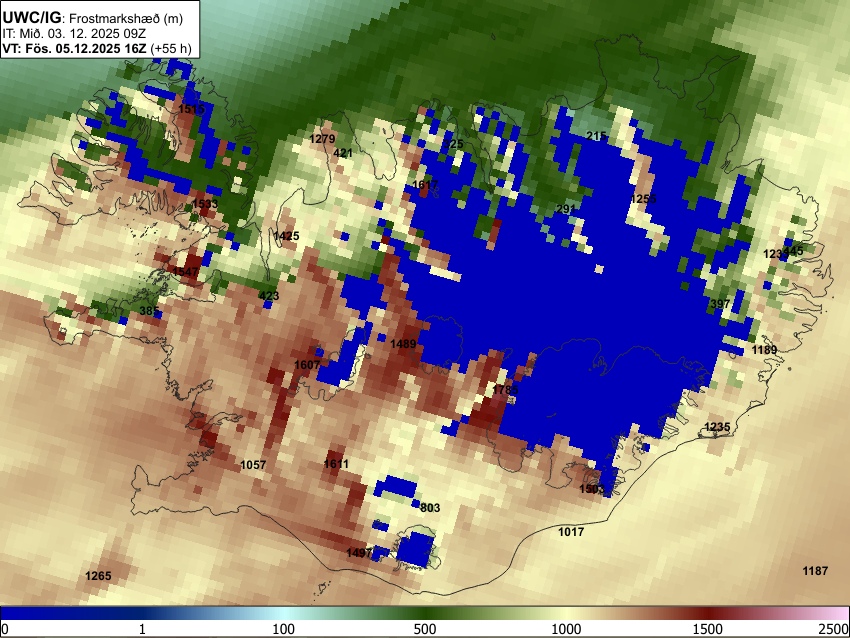The height and width of the screenshot is (638, 850).
Task: Click the 1279 value label
Action: tap(322, 139)
